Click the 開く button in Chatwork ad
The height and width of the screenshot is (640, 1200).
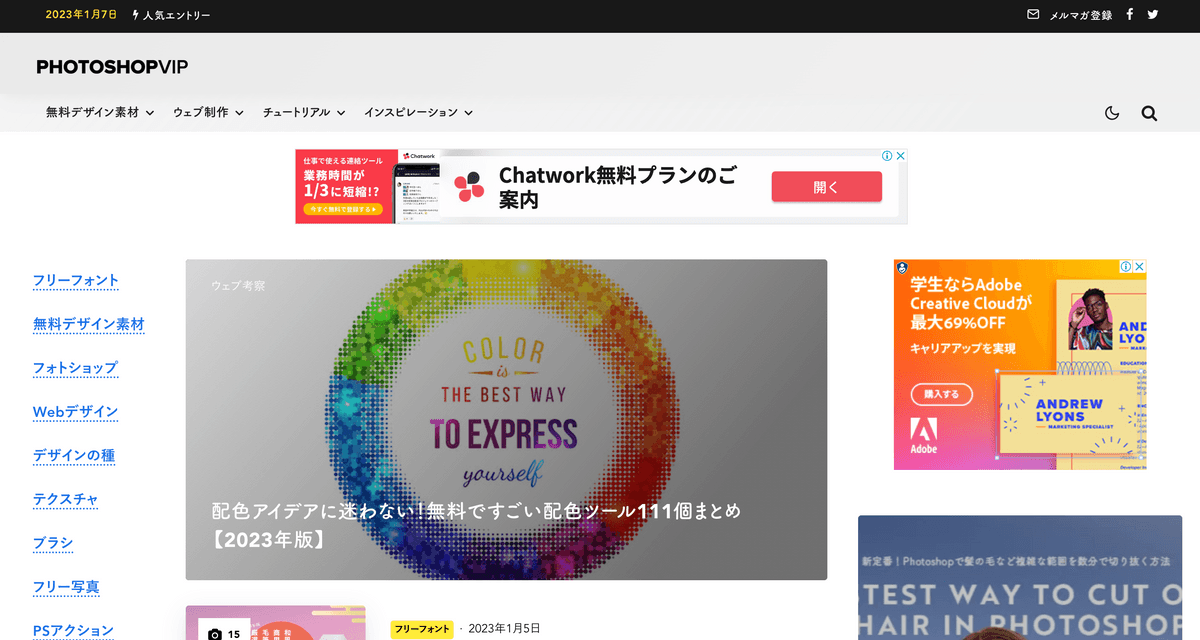(x=826, y=186)
